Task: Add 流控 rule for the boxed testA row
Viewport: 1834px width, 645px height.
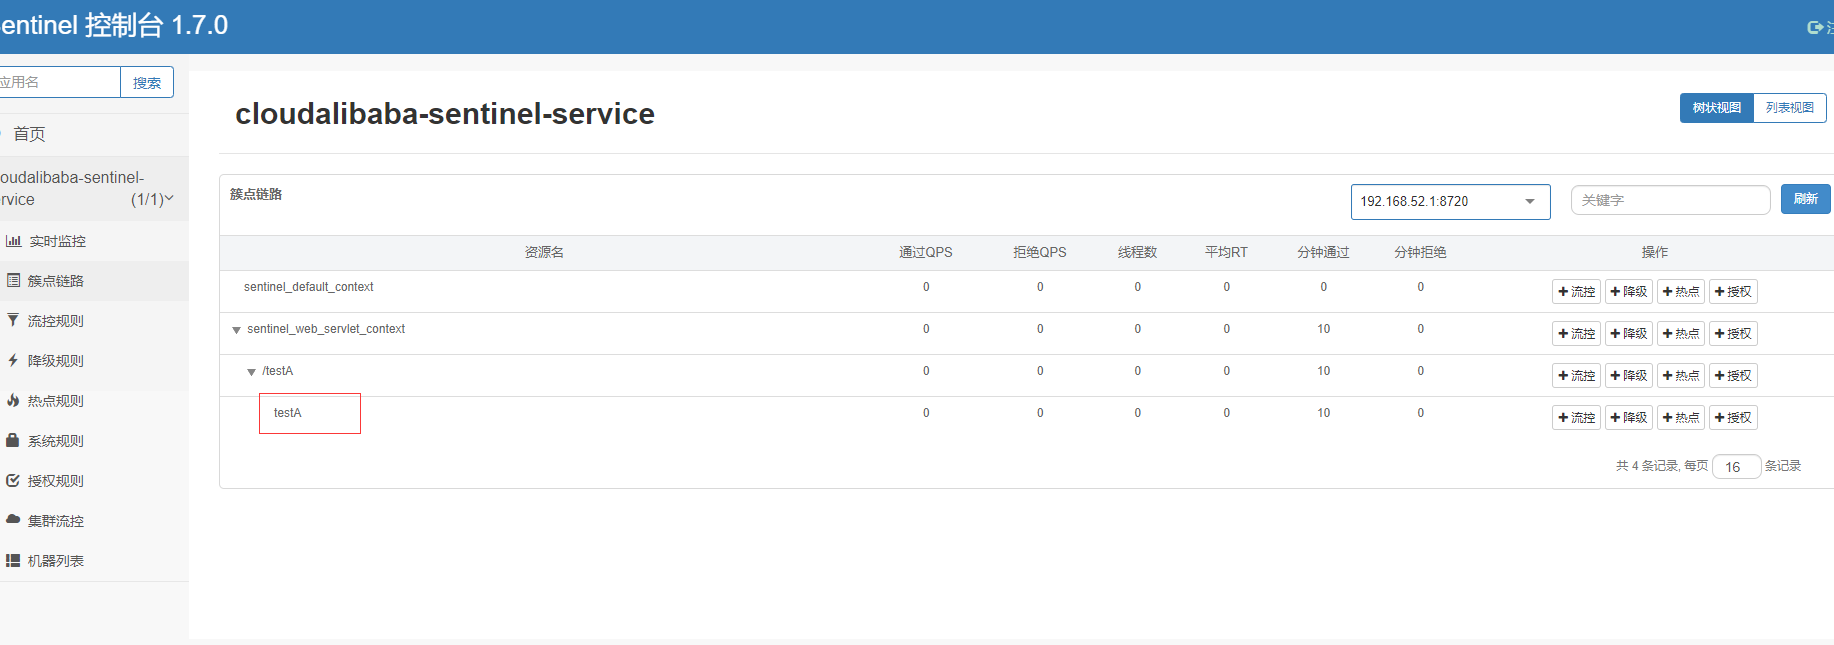Action: (x=1576, y=418)
